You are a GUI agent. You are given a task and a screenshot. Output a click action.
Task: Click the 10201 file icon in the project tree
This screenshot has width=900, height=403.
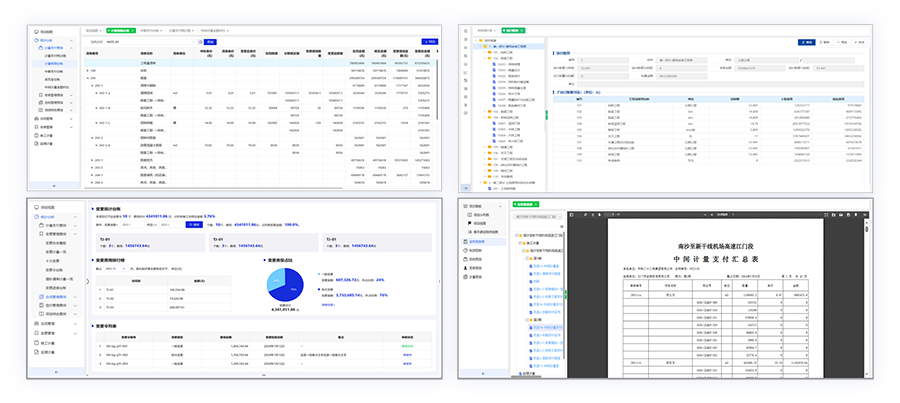tap(494, 64)
